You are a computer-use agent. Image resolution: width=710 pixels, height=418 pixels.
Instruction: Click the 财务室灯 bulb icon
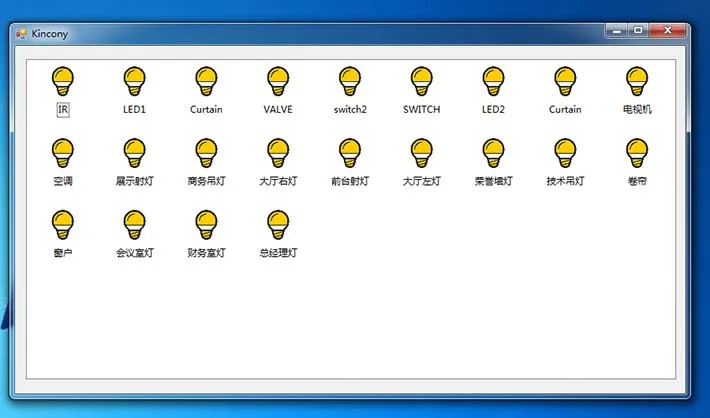coord(206,225)
